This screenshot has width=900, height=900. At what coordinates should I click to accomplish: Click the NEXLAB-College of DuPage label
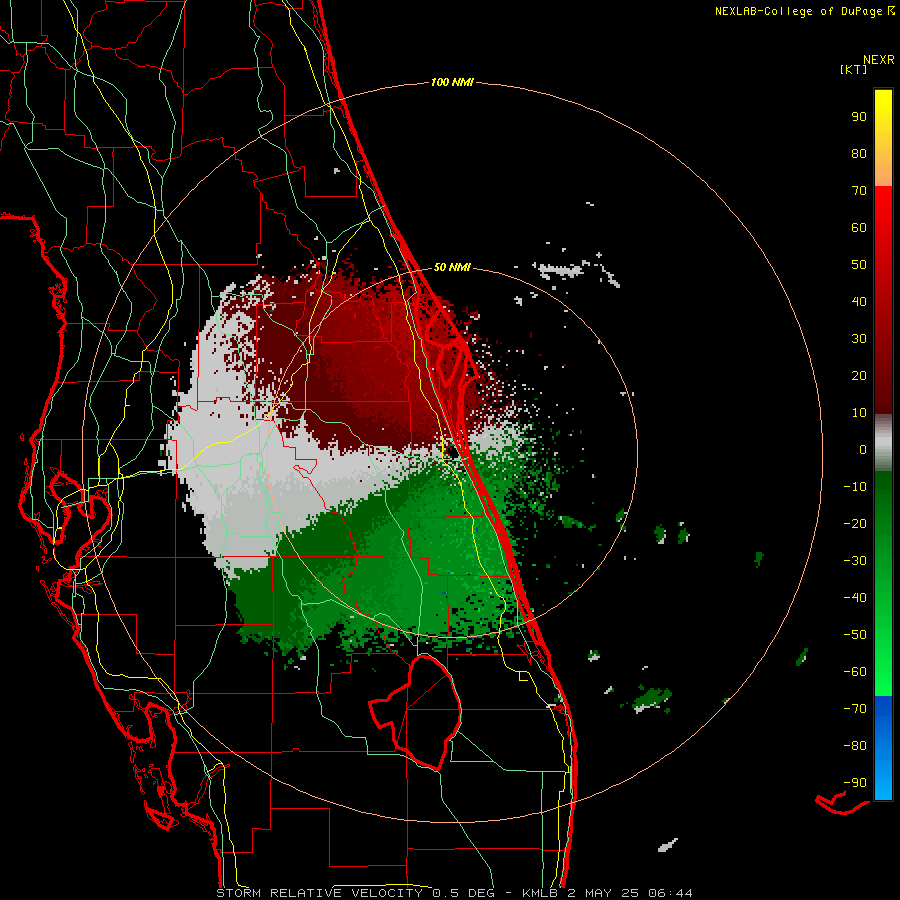[x=804, y=11]
